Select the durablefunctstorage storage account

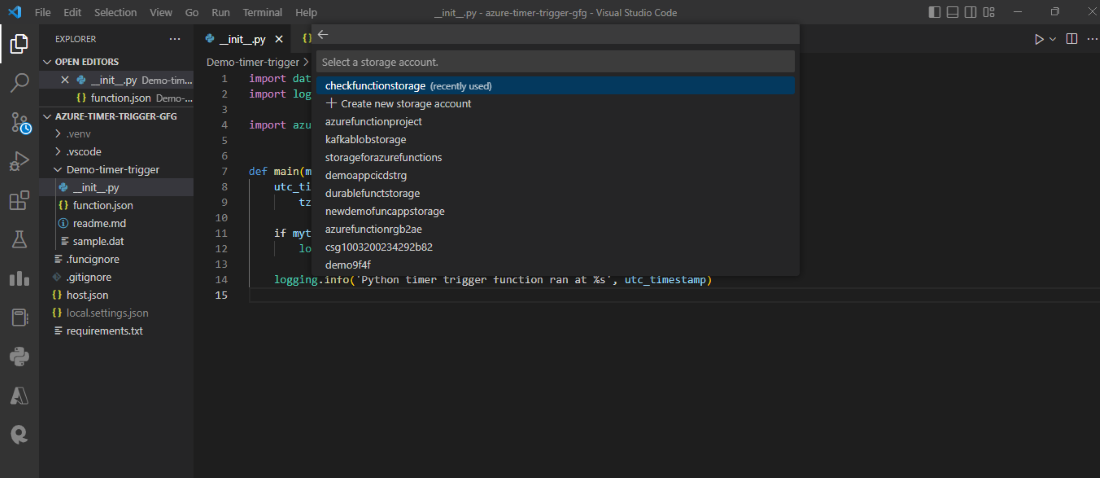coord(555,193)
